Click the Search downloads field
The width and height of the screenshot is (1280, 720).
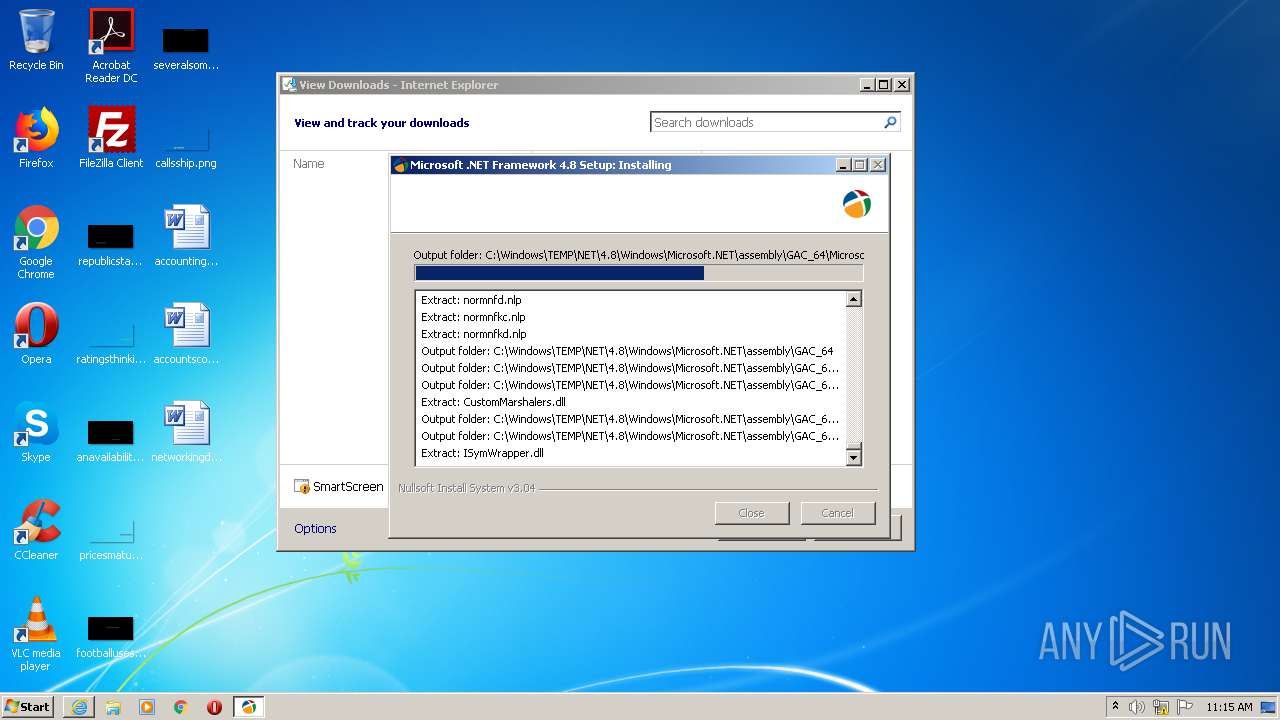(775, 122)
